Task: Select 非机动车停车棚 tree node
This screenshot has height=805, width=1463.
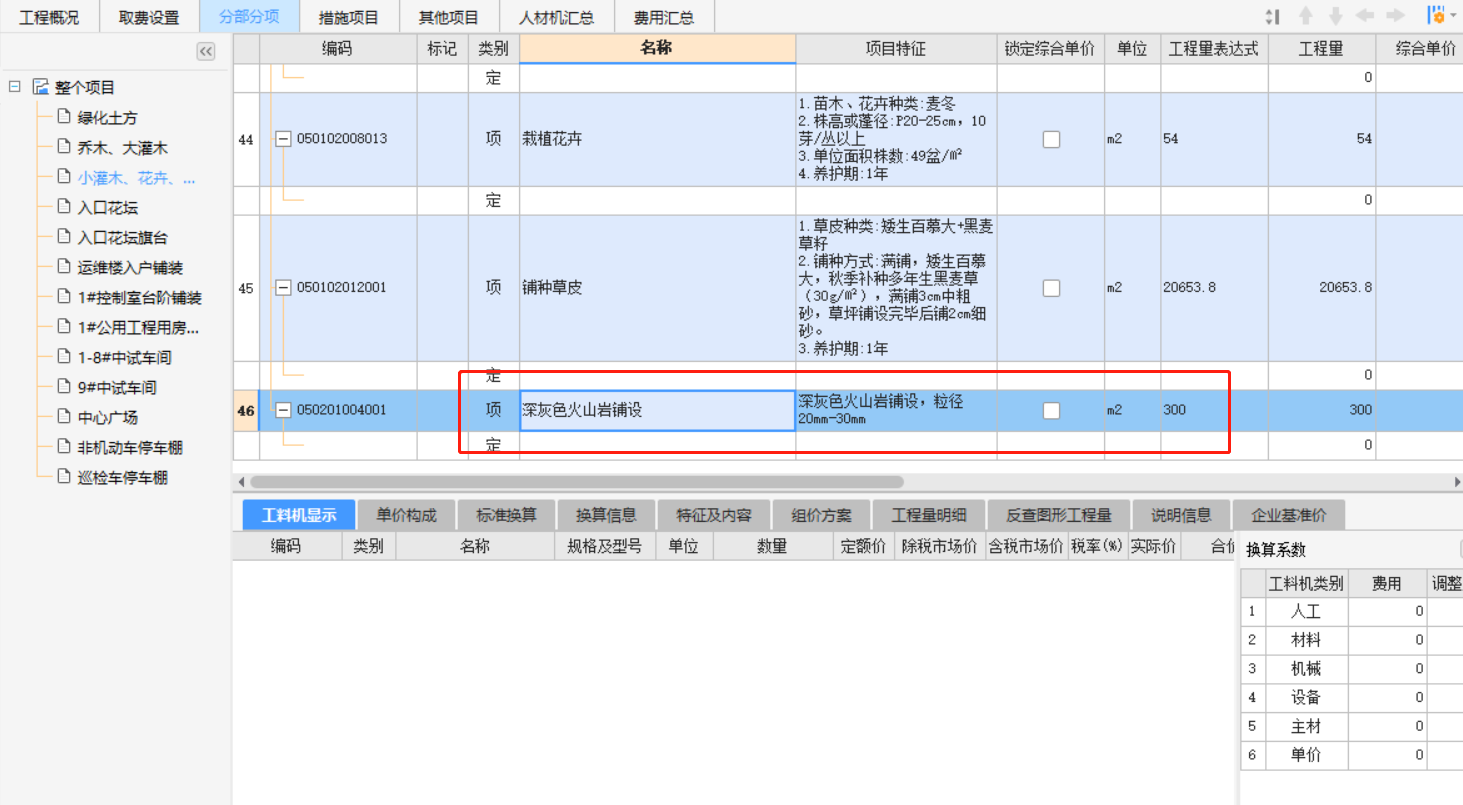Action: tap(131, 448)
